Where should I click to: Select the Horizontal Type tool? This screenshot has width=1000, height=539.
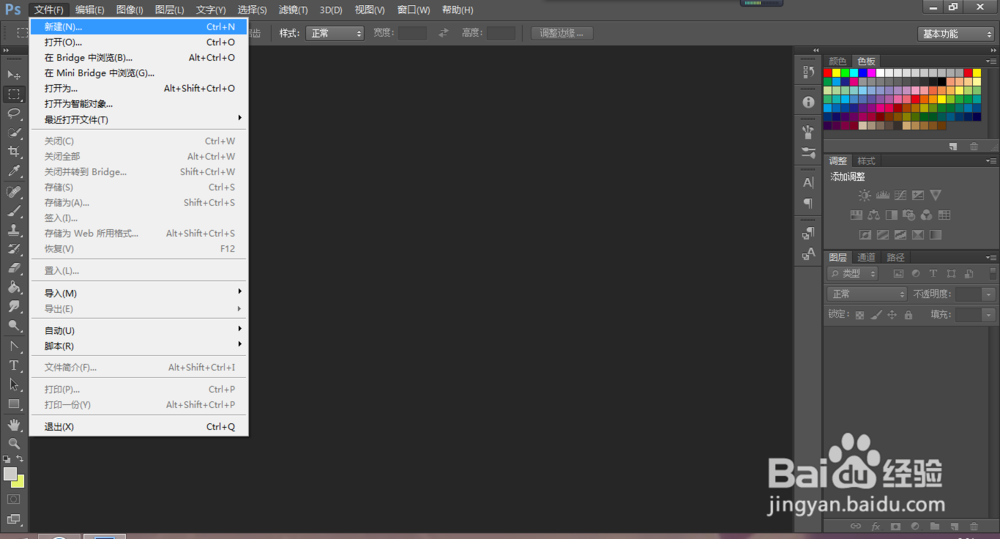tap(13, 365)
